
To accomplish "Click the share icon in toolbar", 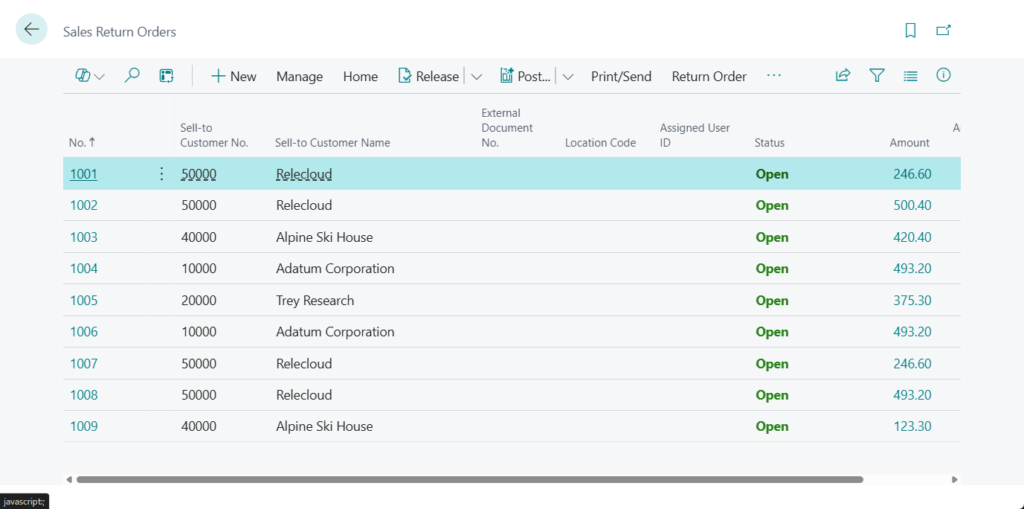I will [843, 76].
